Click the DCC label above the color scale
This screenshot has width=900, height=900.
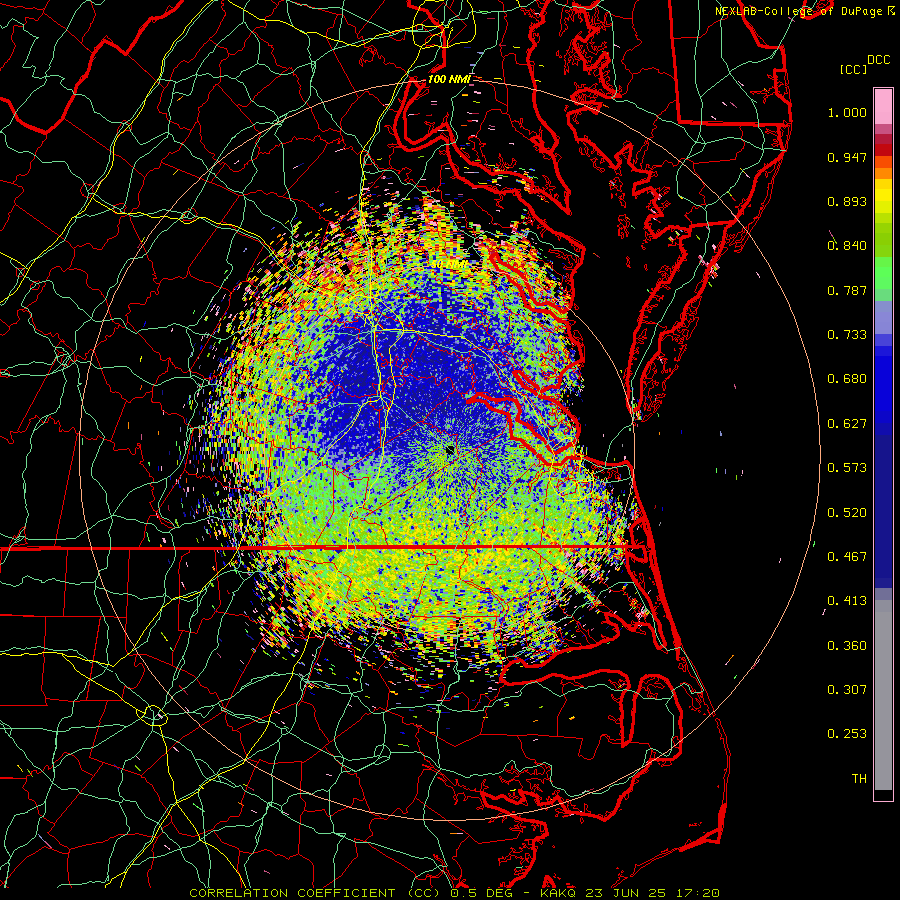878,60
